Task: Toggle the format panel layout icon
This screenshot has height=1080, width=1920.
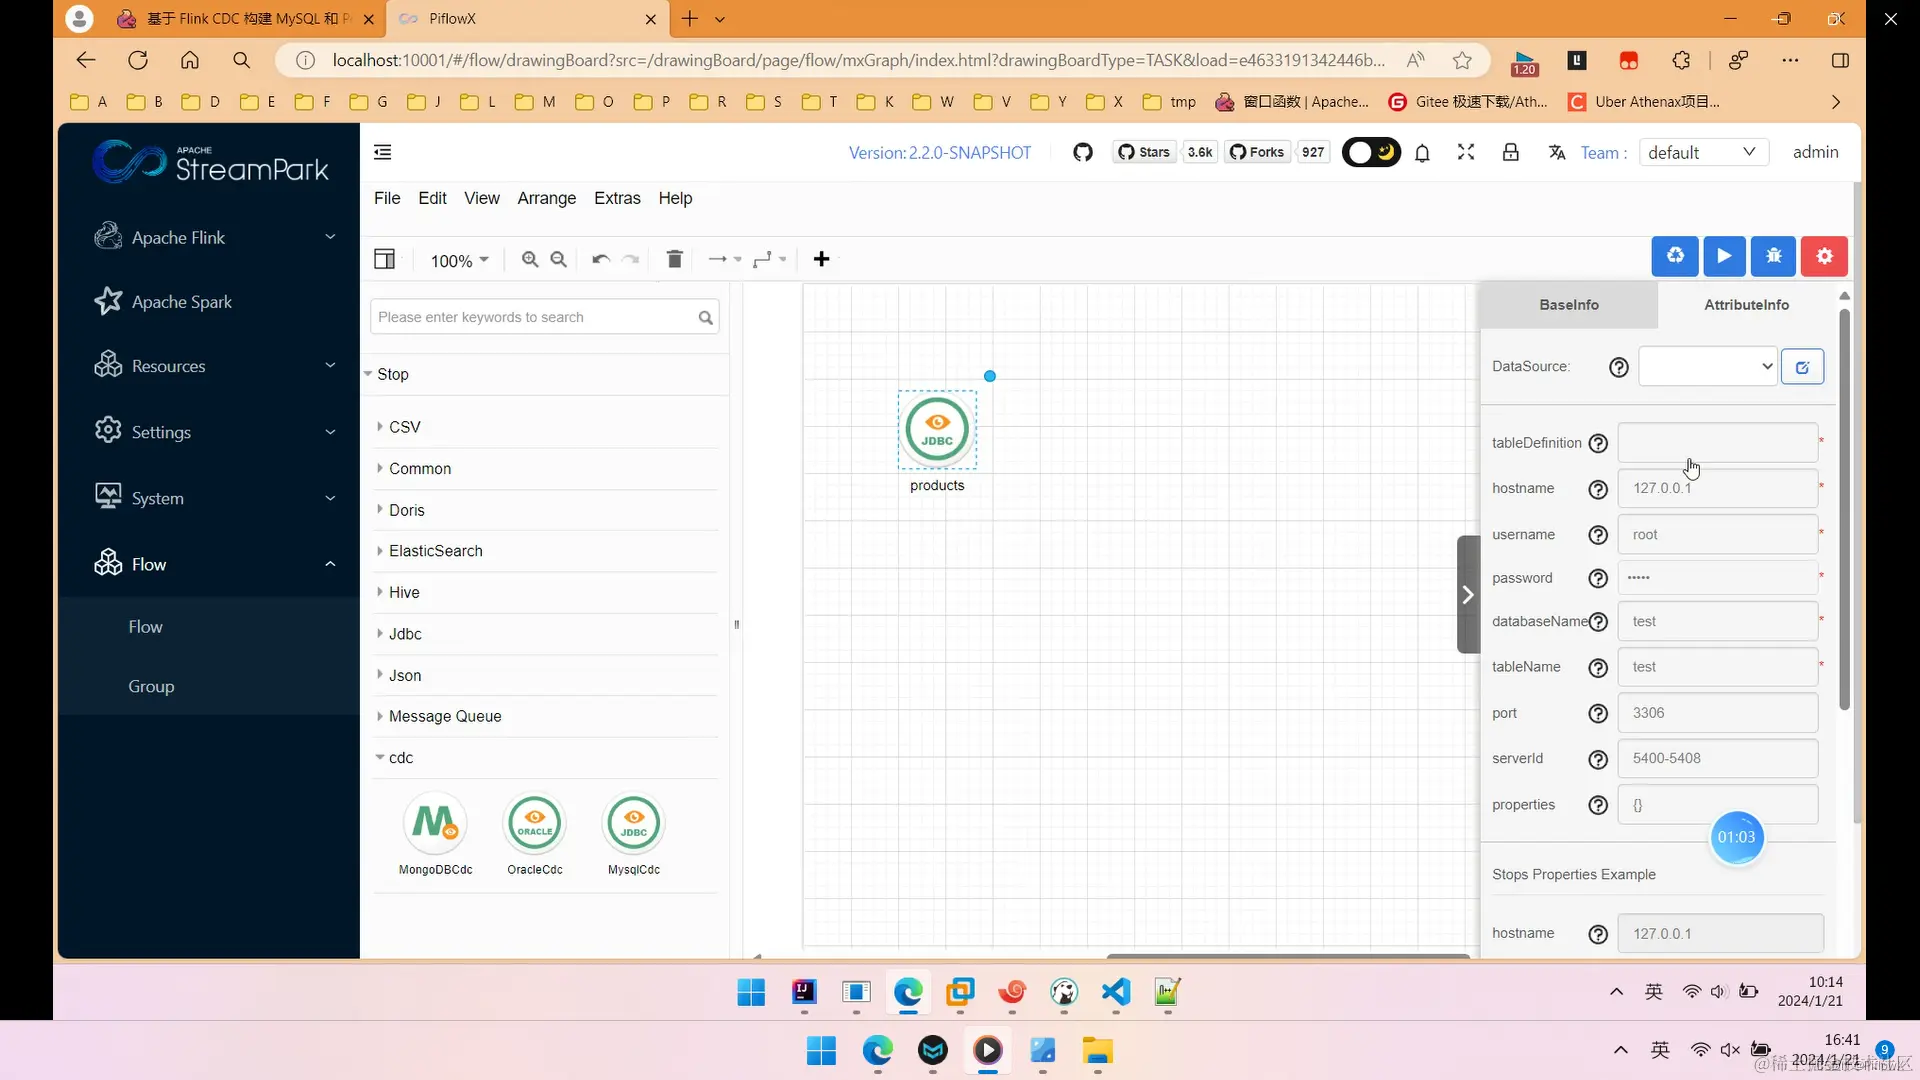Action: (384, 259)
